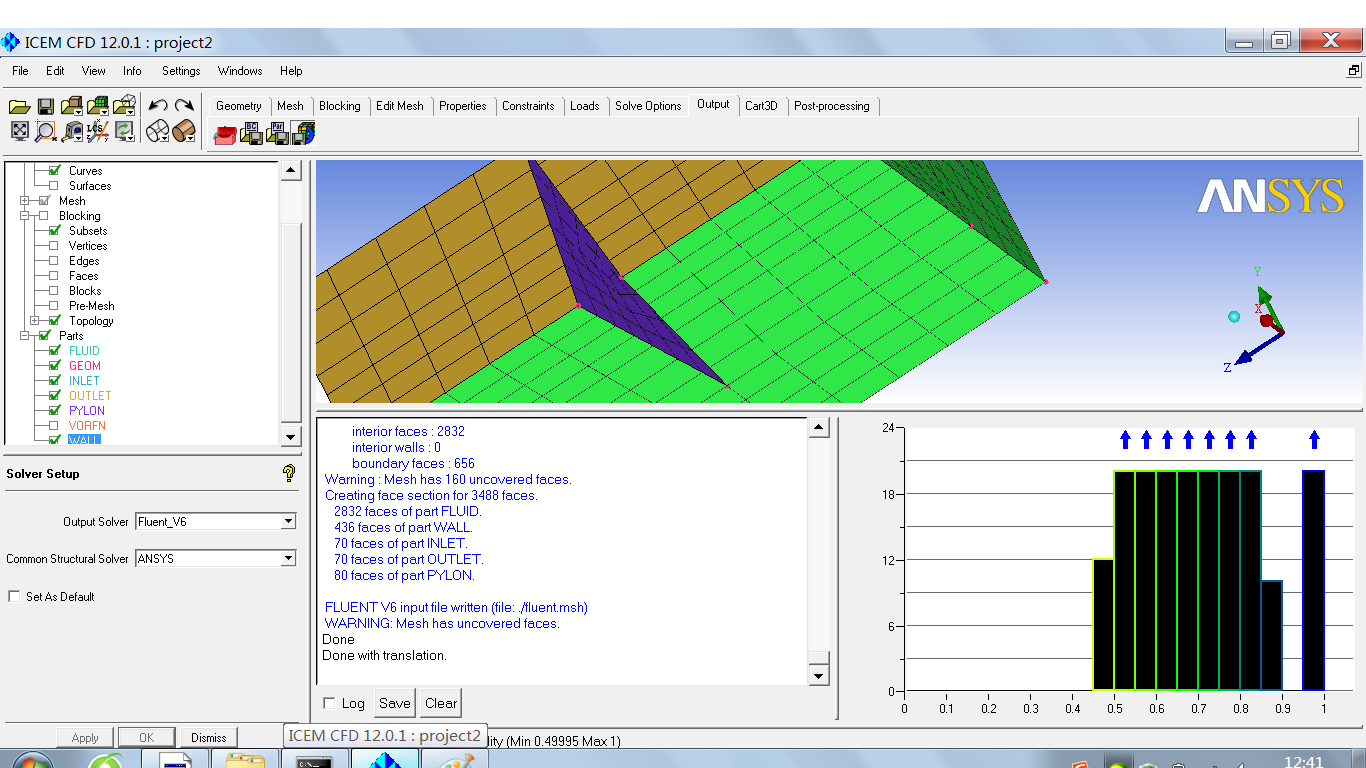
Task: Activate the Zoom Box magnifier tool
Action: (45, 131)
